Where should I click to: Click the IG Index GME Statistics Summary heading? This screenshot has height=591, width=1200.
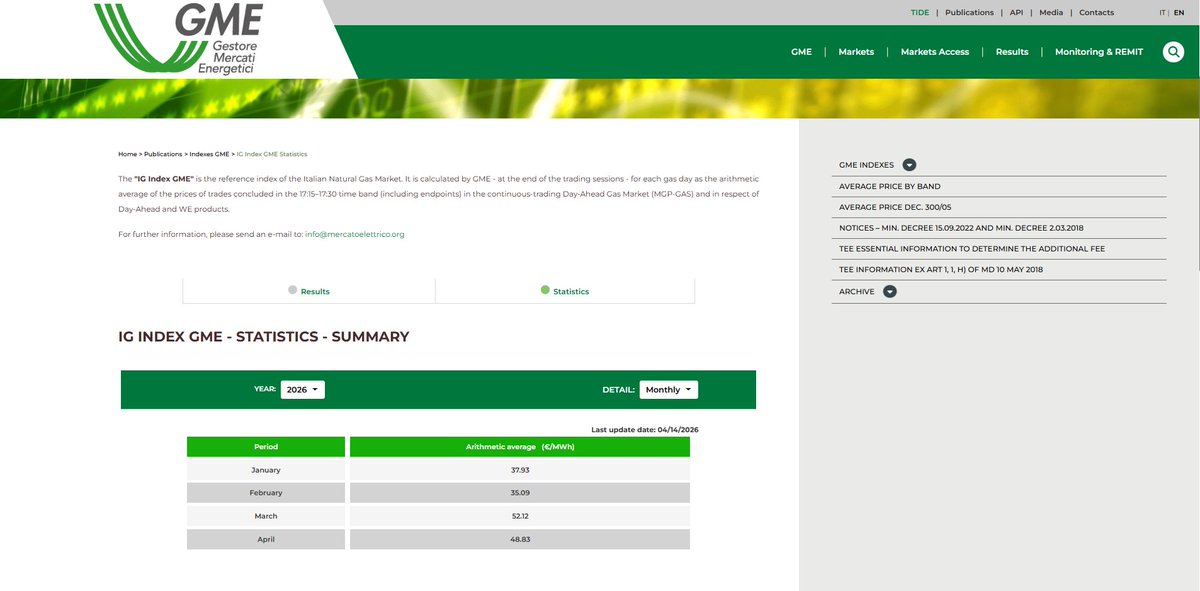(x=264, y=337)
